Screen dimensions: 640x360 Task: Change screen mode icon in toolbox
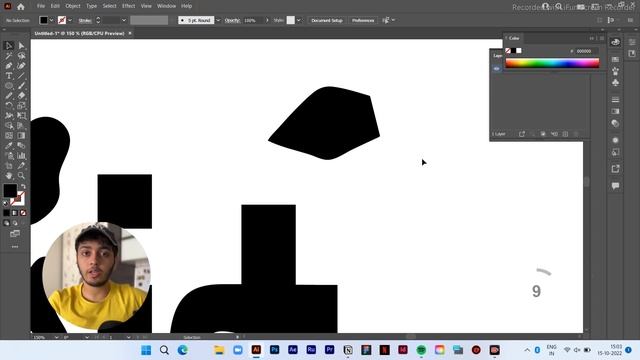tap(15, 234)
